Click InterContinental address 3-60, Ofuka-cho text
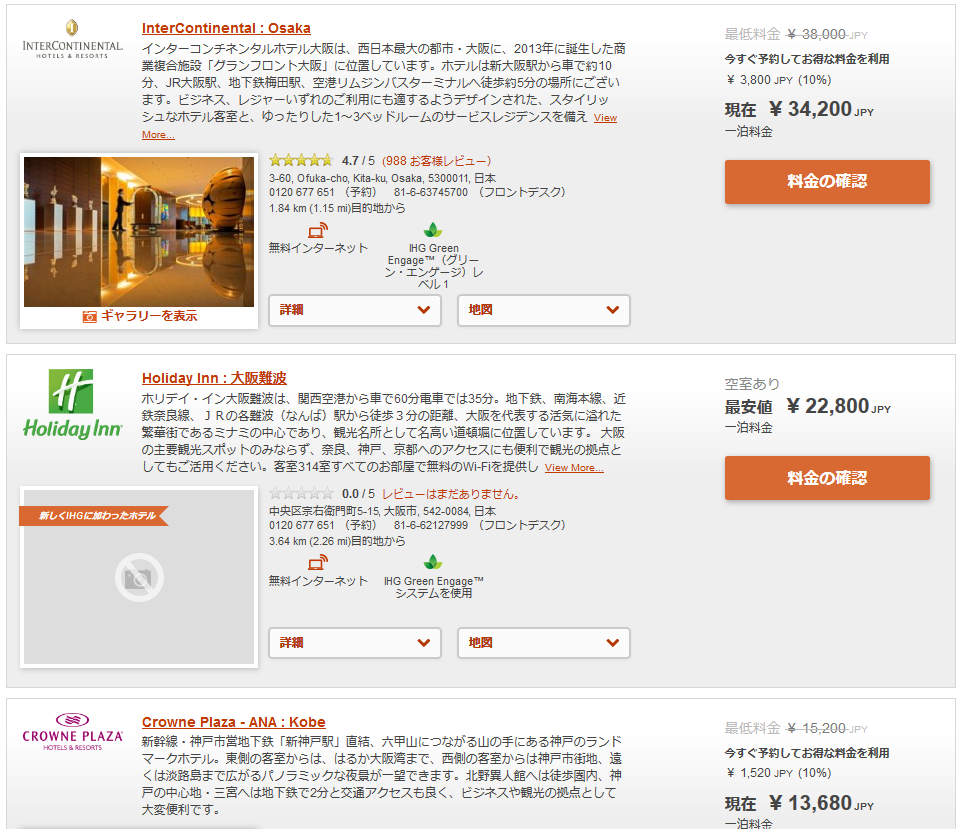The width and height of the screenshot is (959, 829). pos(382,178)
